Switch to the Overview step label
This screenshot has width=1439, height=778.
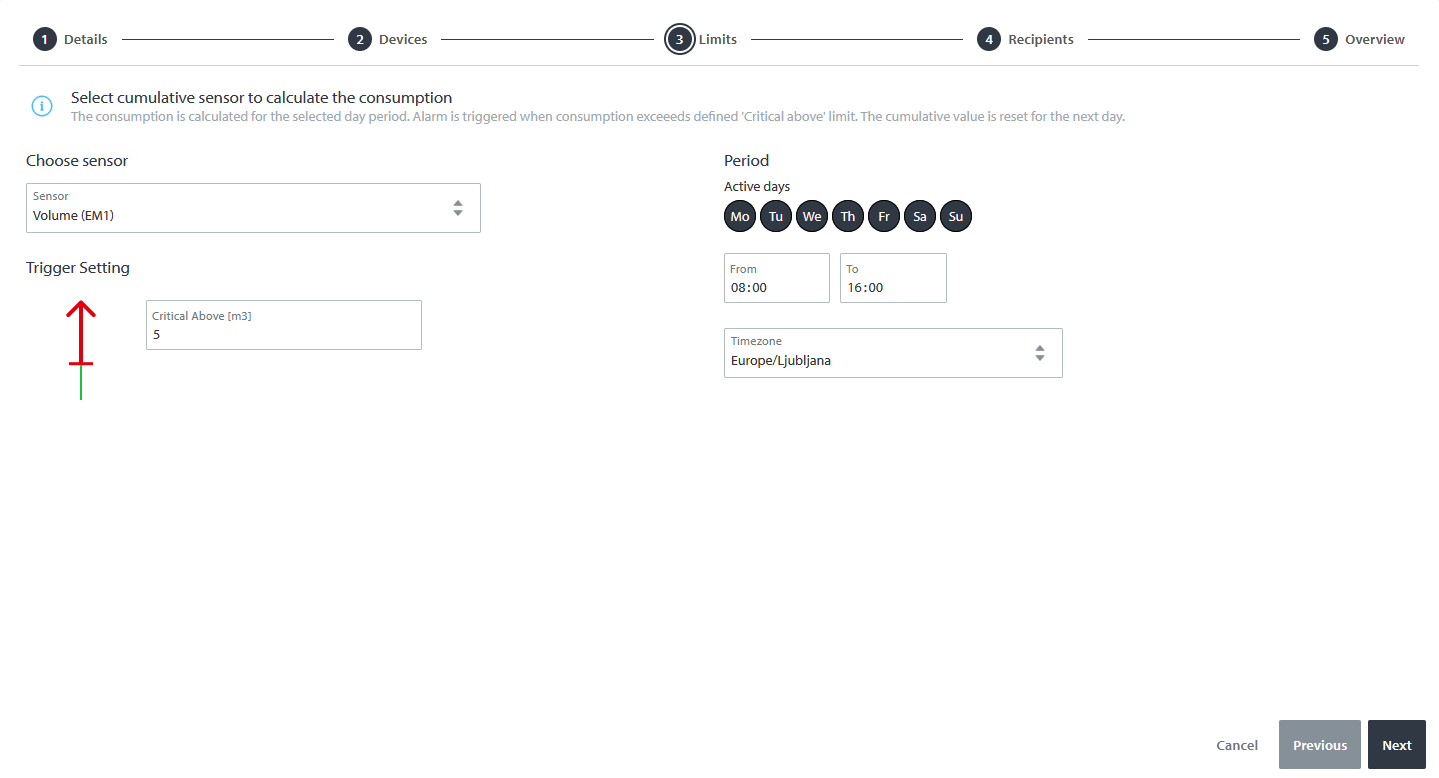(1374, 39)
